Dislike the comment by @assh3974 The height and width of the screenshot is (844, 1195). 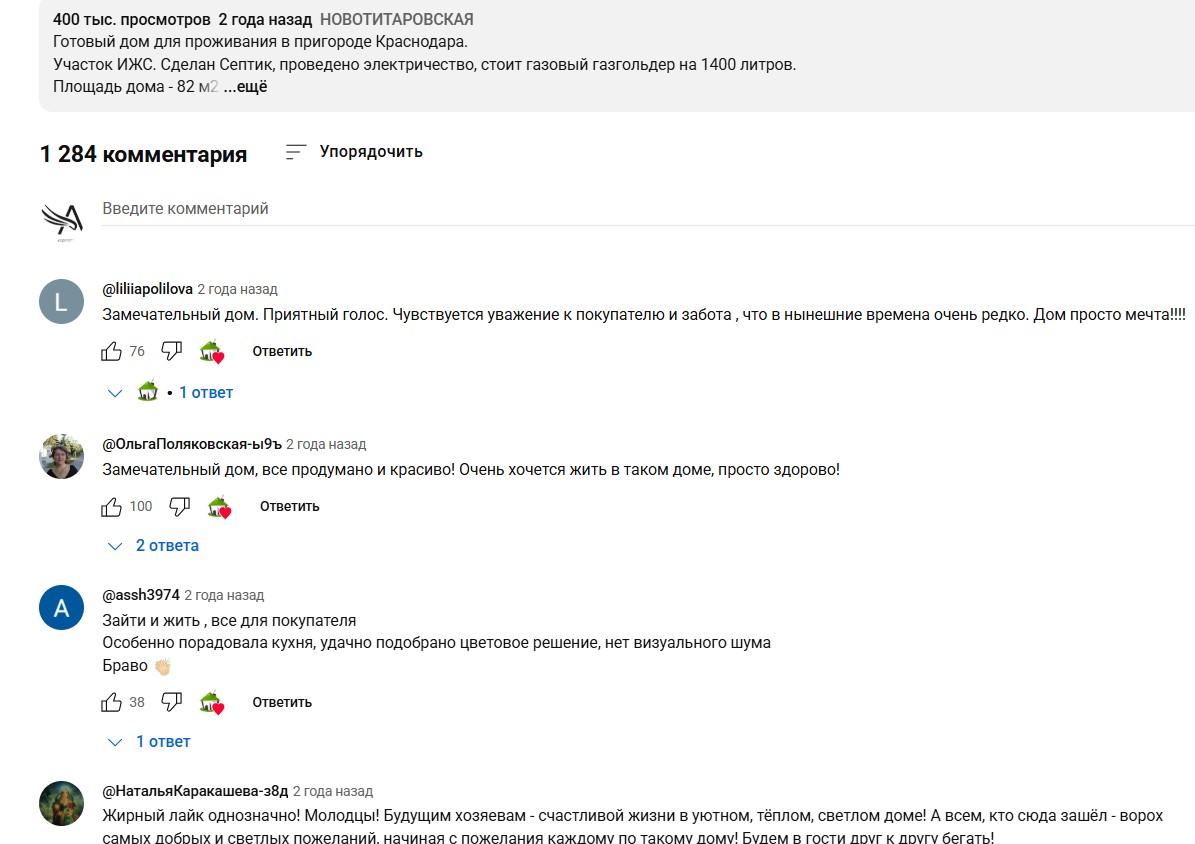coord(172,702)
